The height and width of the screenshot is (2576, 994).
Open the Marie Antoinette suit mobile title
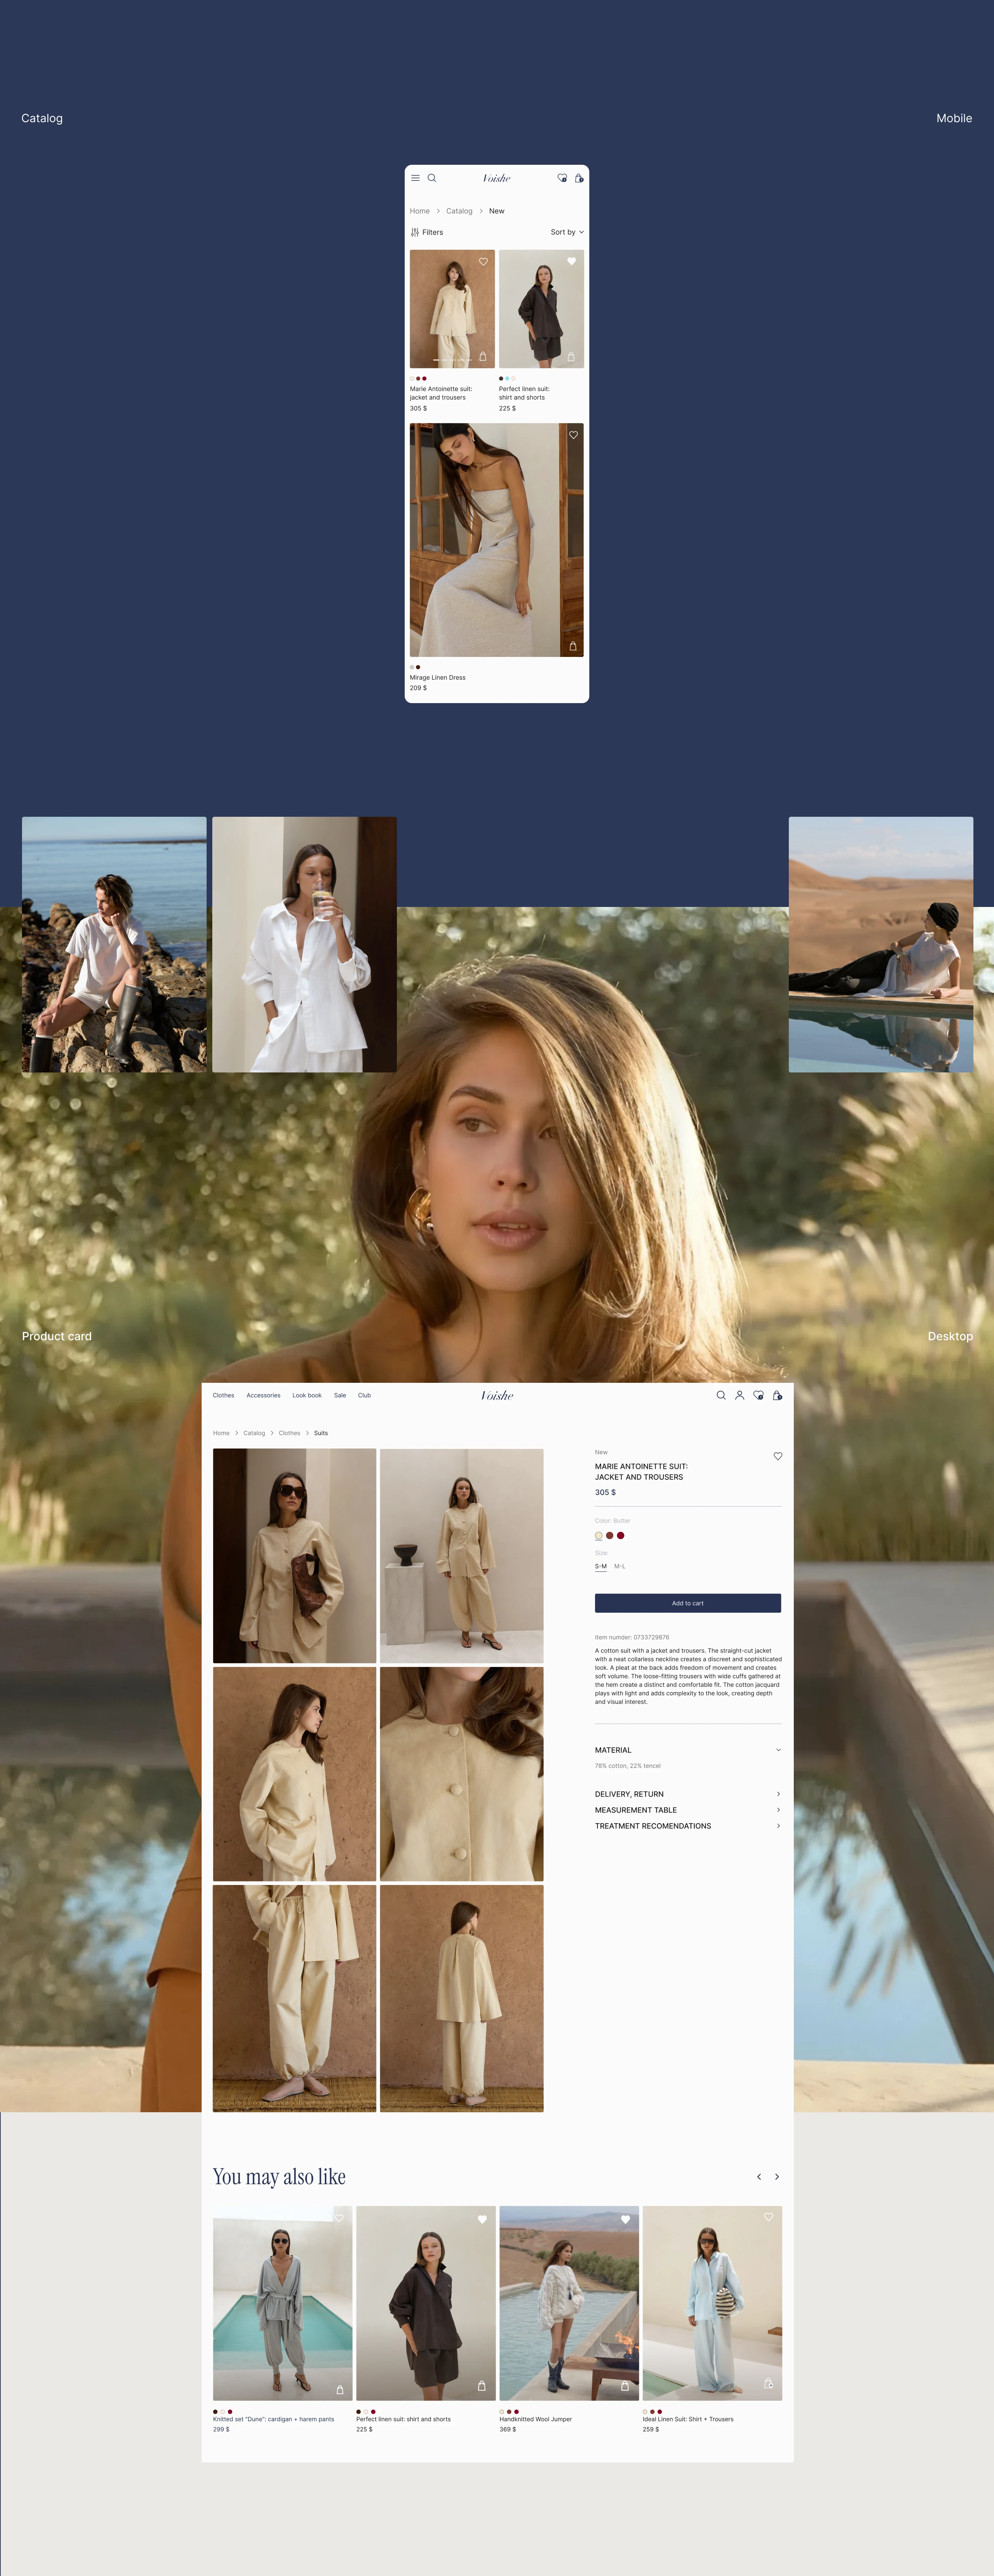[x=441, y=393]
